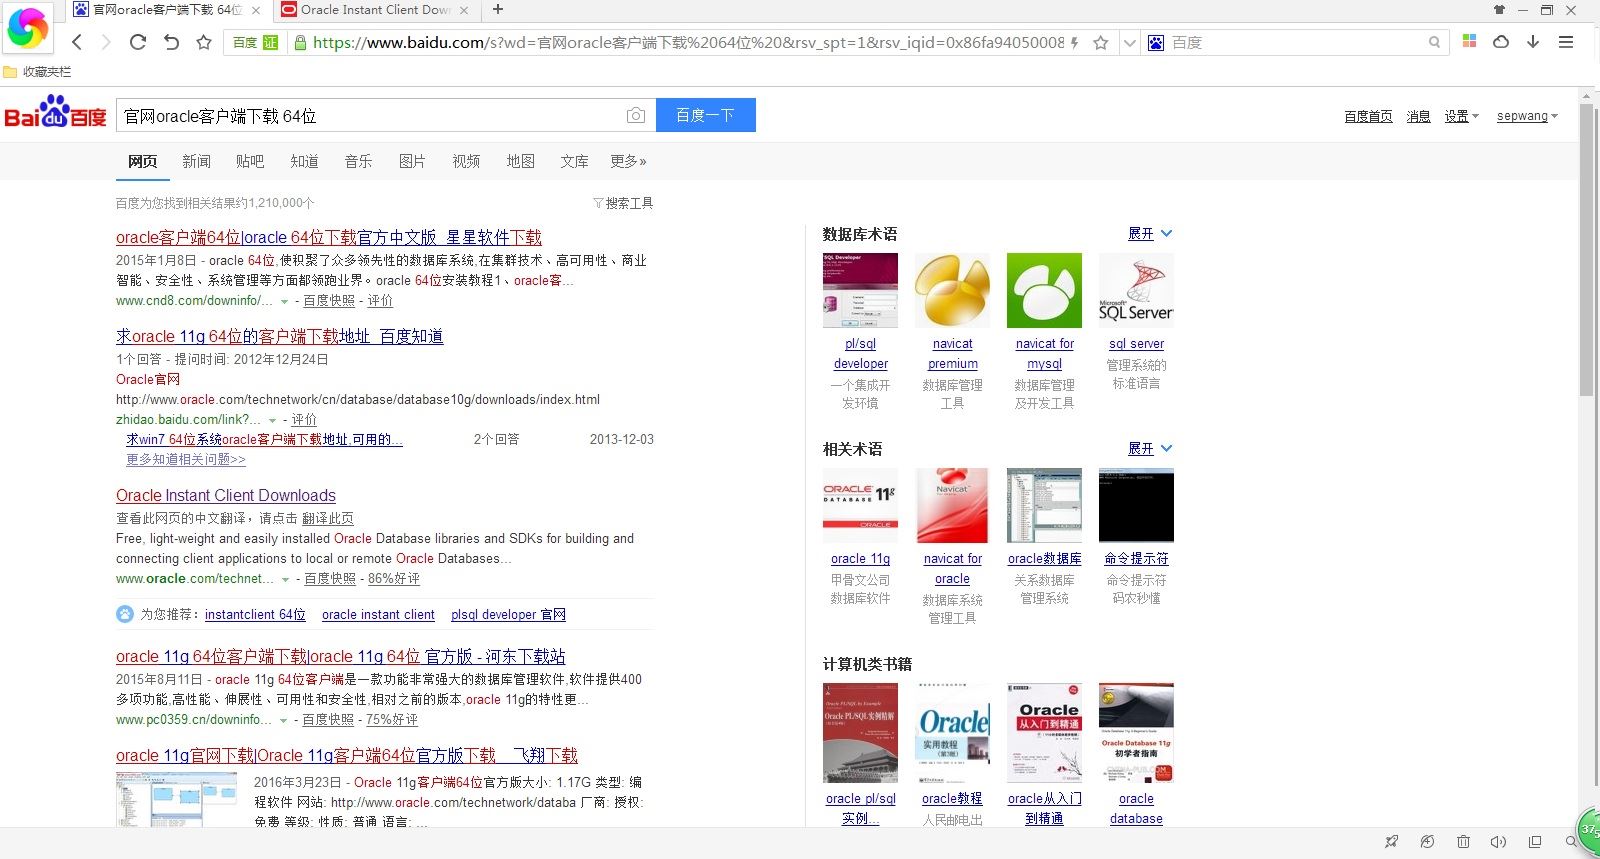
Task: Click the browser forward arrow
Action: 106,42
